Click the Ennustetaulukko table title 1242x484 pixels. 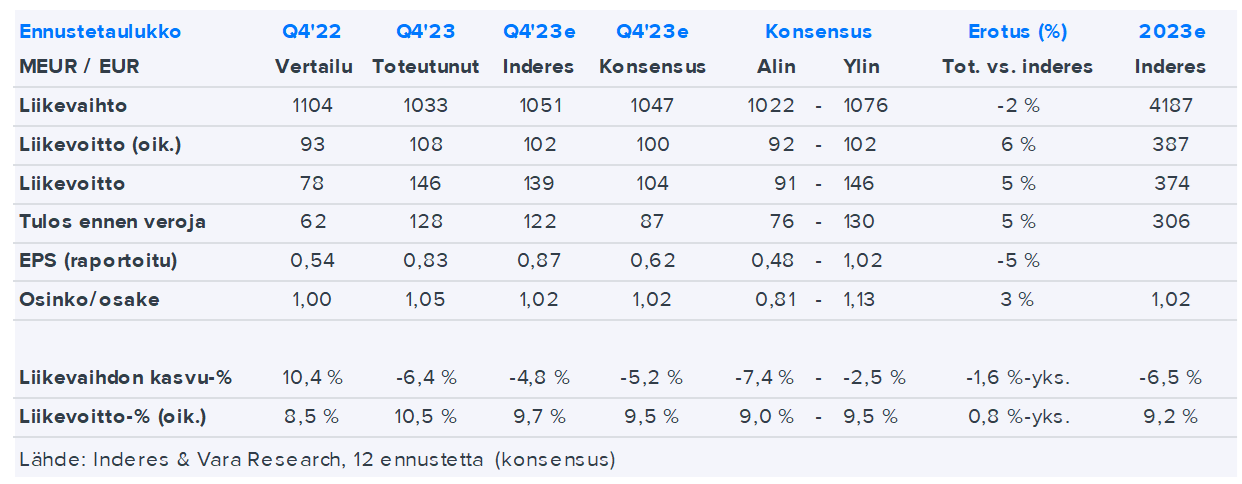pos(100,32)
